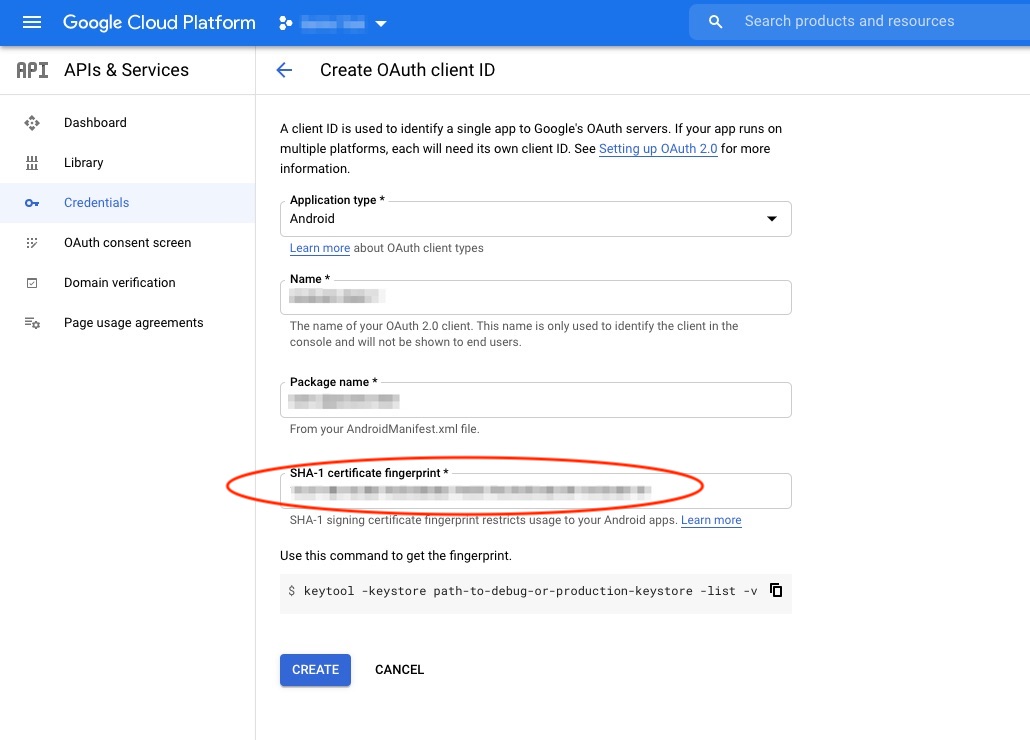
Task: Click 'From your AndroidManifest.xml file.' helper text
Action: tap(384, 429)
